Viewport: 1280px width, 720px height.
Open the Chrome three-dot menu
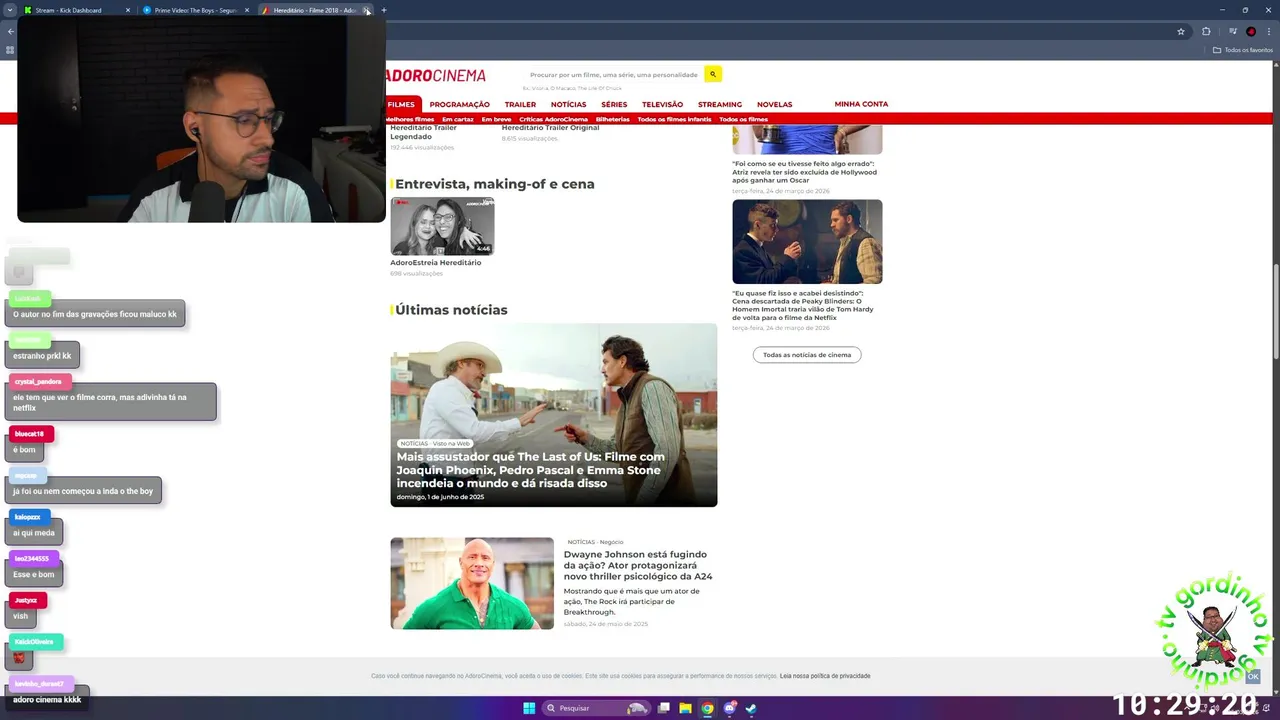(x=1270, y=31)
